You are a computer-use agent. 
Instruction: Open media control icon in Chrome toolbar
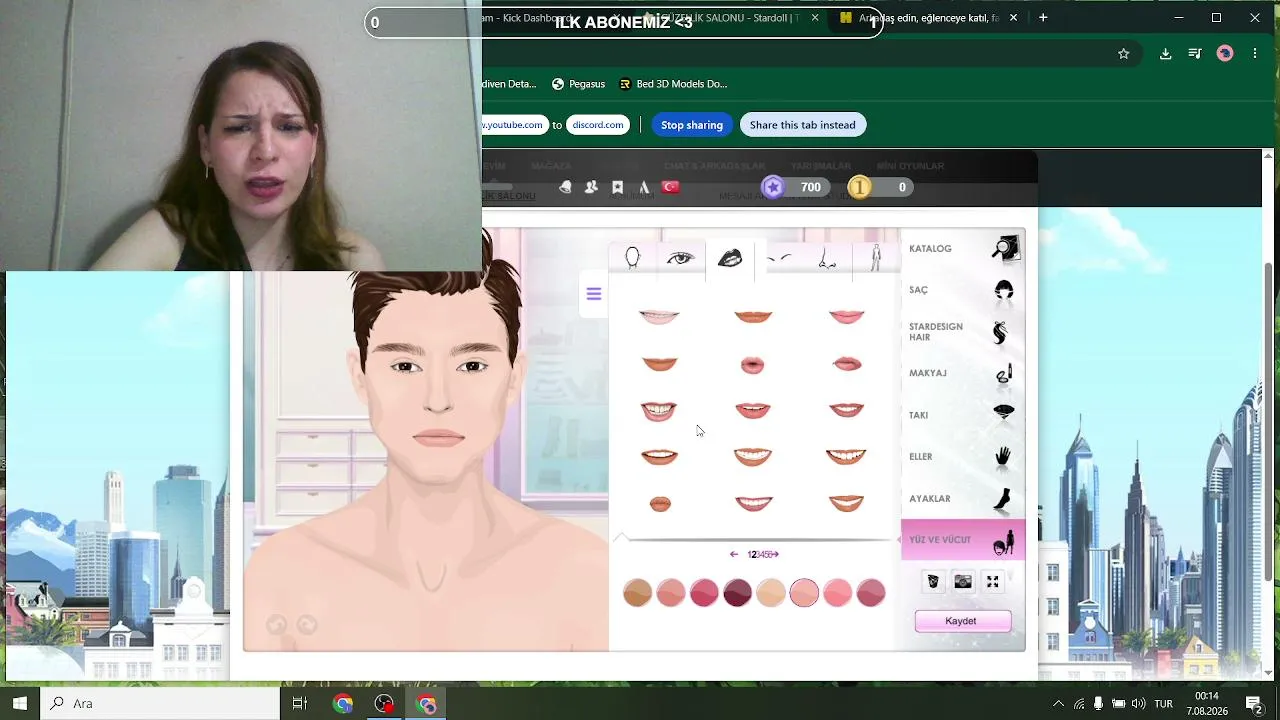(1195, 54)
